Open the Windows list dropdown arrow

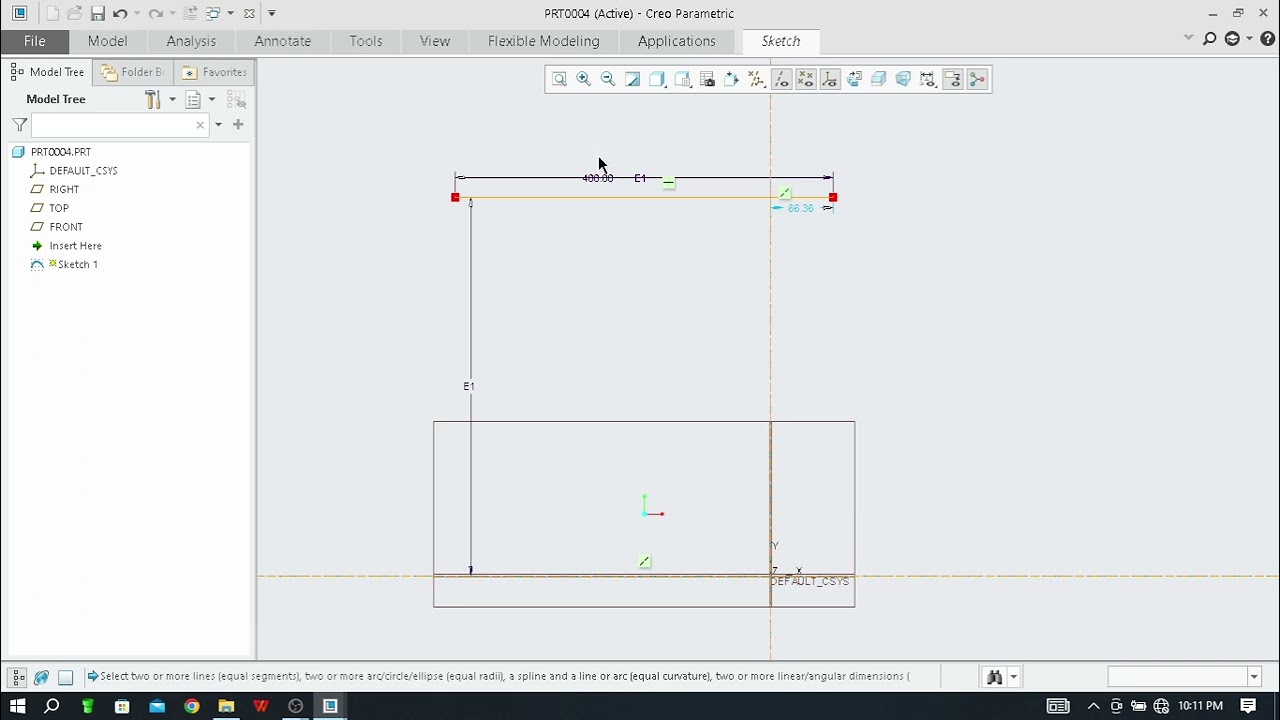230,13
